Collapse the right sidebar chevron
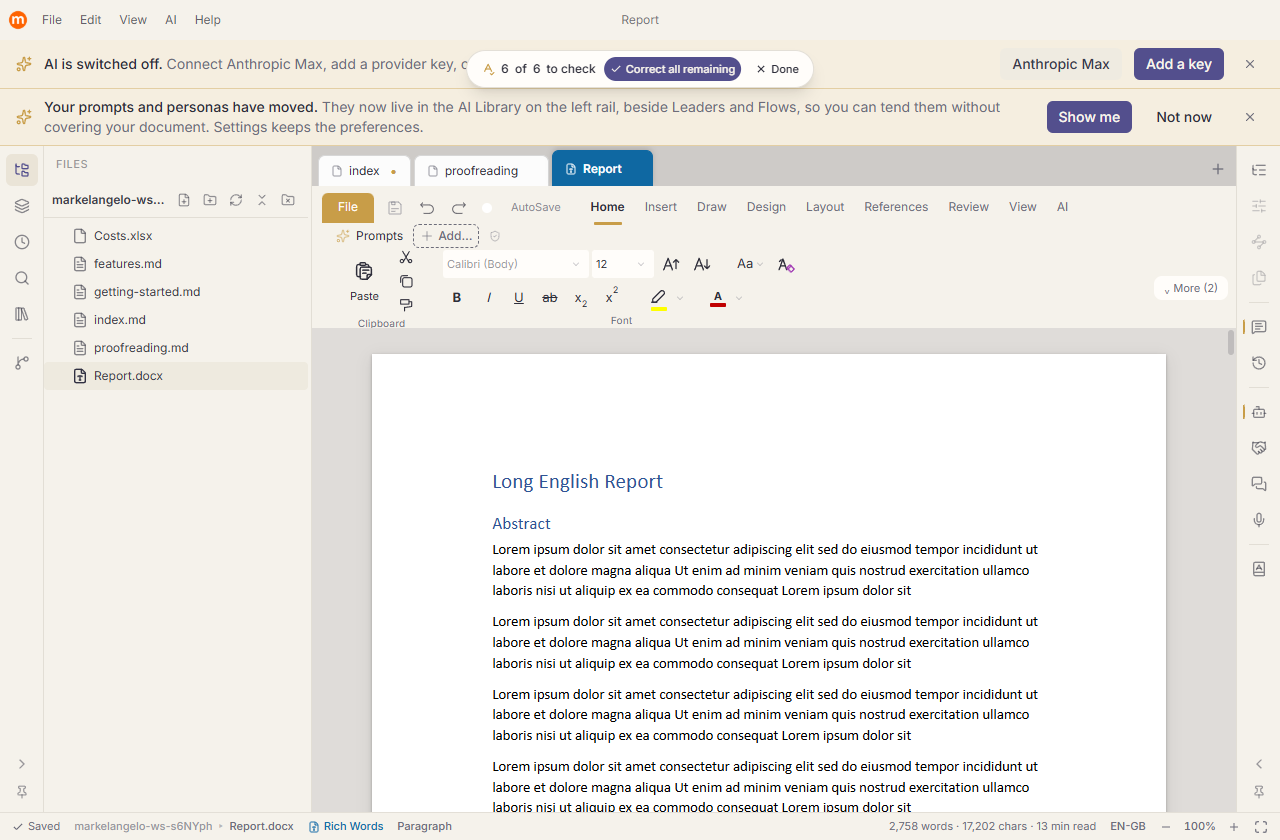The height and width of the screenshot is (840, 1280). point(1259,764)
